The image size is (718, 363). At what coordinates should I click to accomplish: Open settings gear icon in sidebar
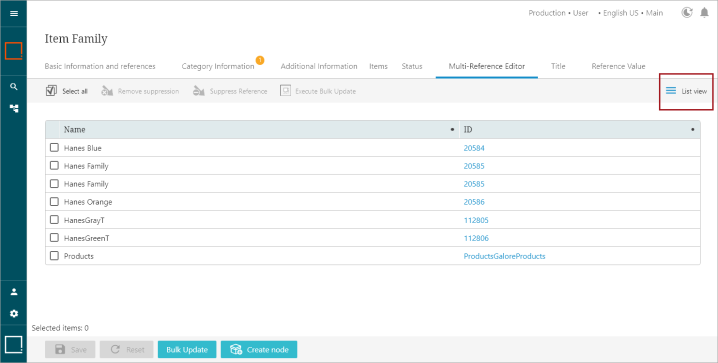14,314
